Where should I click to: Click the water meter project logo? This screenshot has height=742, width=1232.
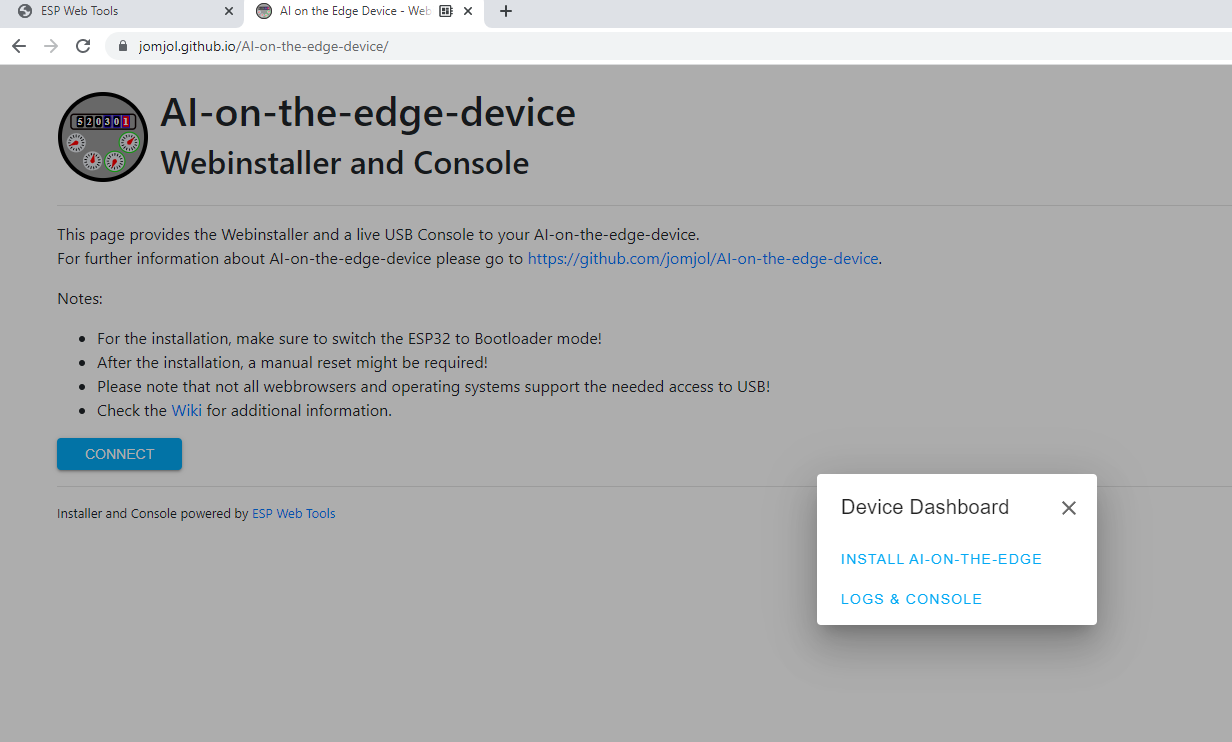point(103,137)
